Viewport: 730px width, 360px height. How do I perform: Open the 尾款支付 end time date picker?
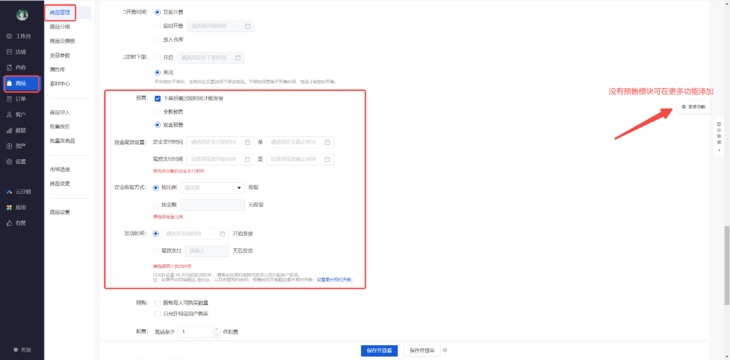[x=300, y=159]
